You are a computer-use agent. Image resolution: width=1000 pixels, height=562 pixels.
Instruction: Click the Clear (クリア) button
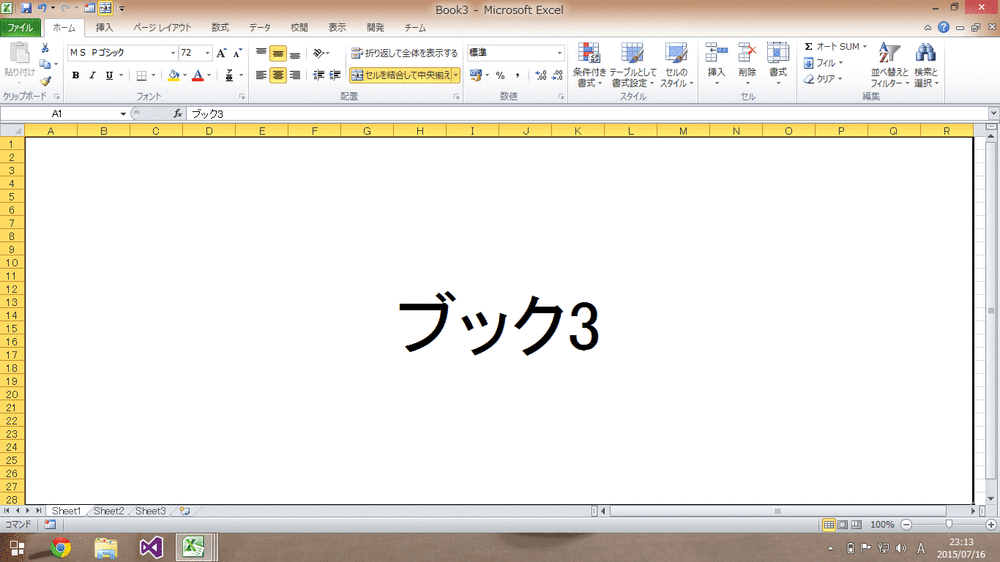coord(823,79)
